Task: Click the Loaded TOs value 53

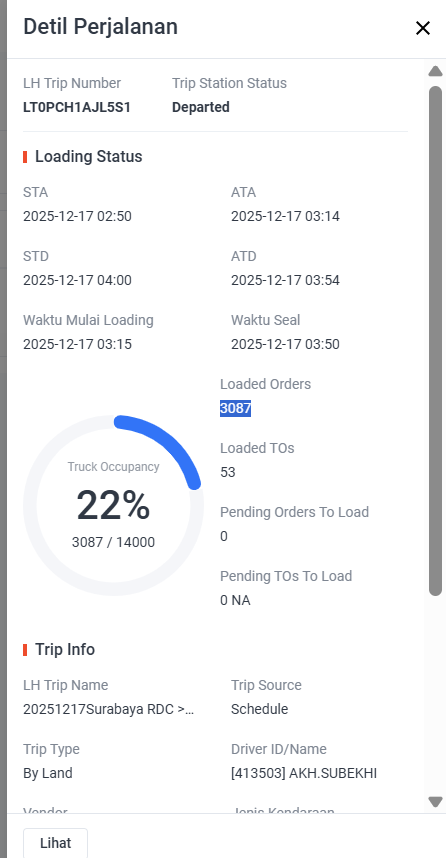Action: pyautogui.click(x=228, y=472)
